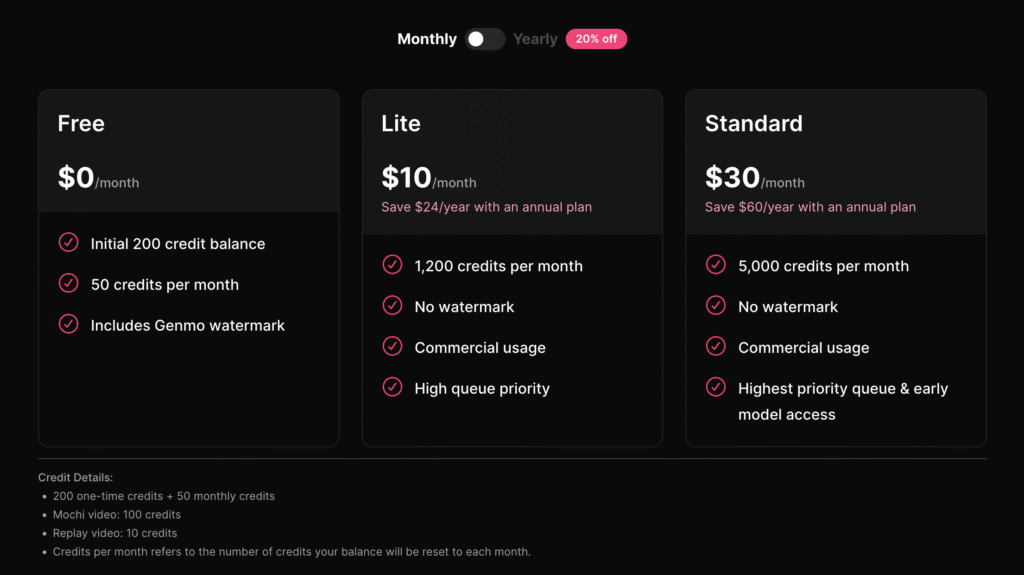Click the Lite plan Commercial usage checkmark
Viewport: 1024px width, 575px height.
(392, 346)
